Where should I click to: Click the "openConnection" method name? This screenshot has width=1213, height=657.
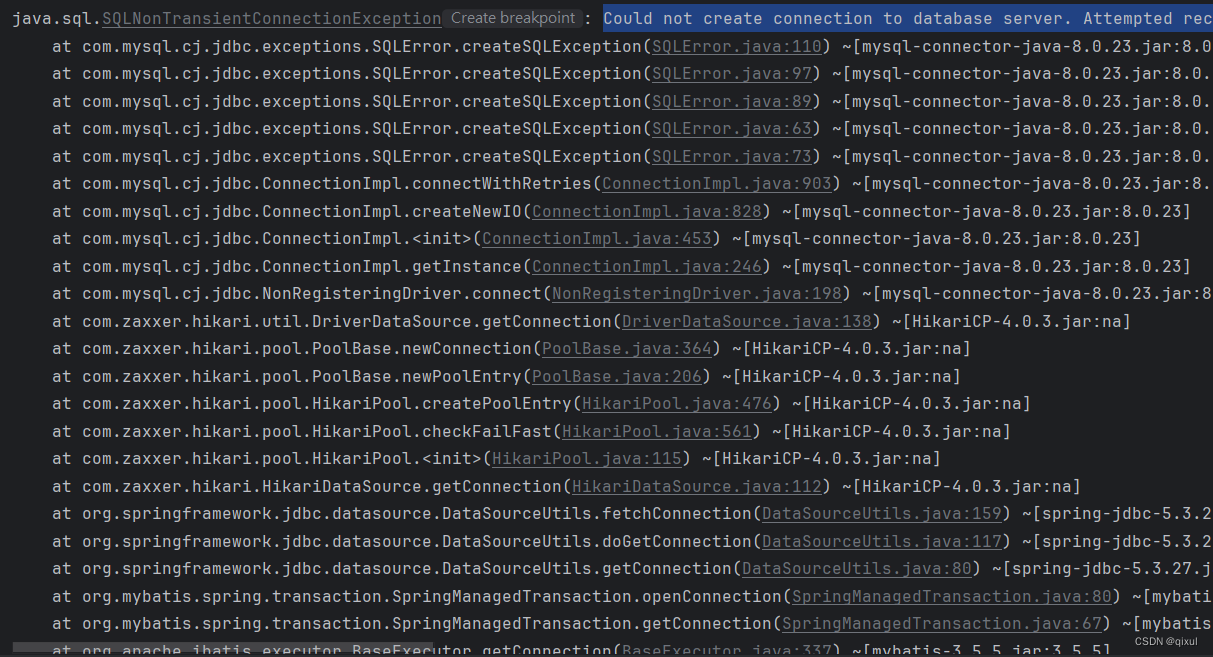tap(712, 596)
